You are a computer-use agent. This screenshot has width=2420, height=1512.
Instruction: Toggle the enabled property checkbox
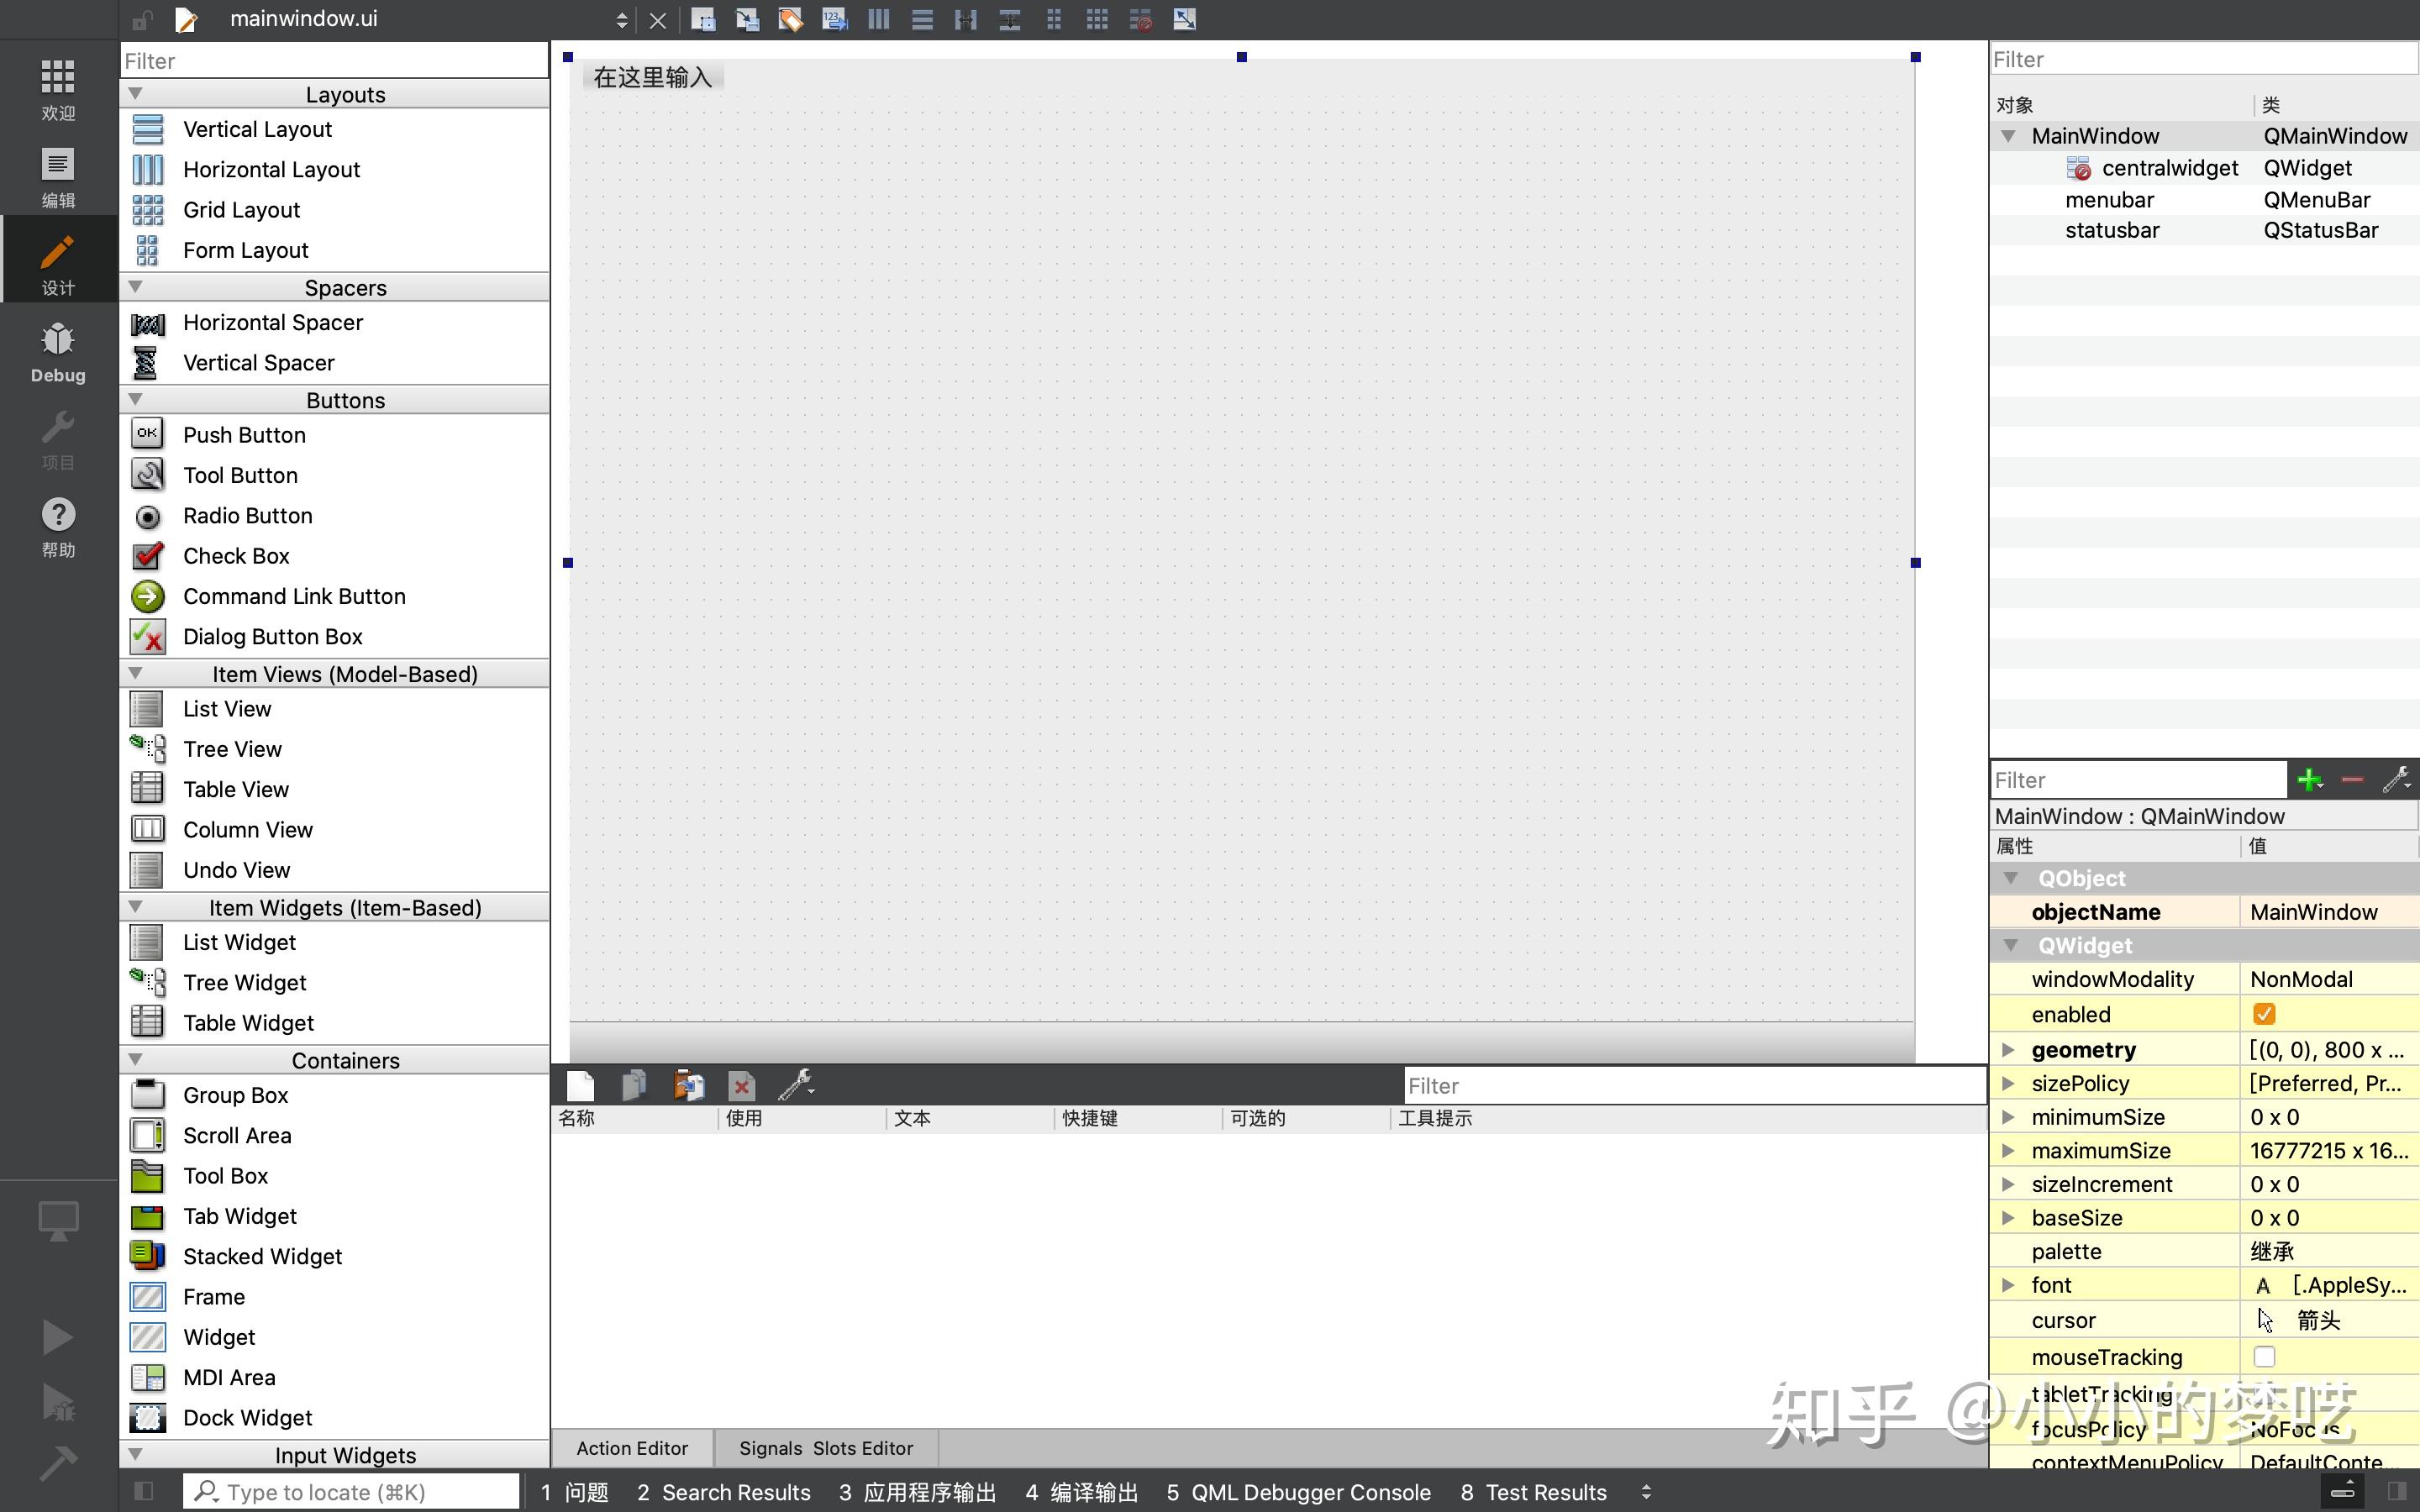coord(2264,1014)
